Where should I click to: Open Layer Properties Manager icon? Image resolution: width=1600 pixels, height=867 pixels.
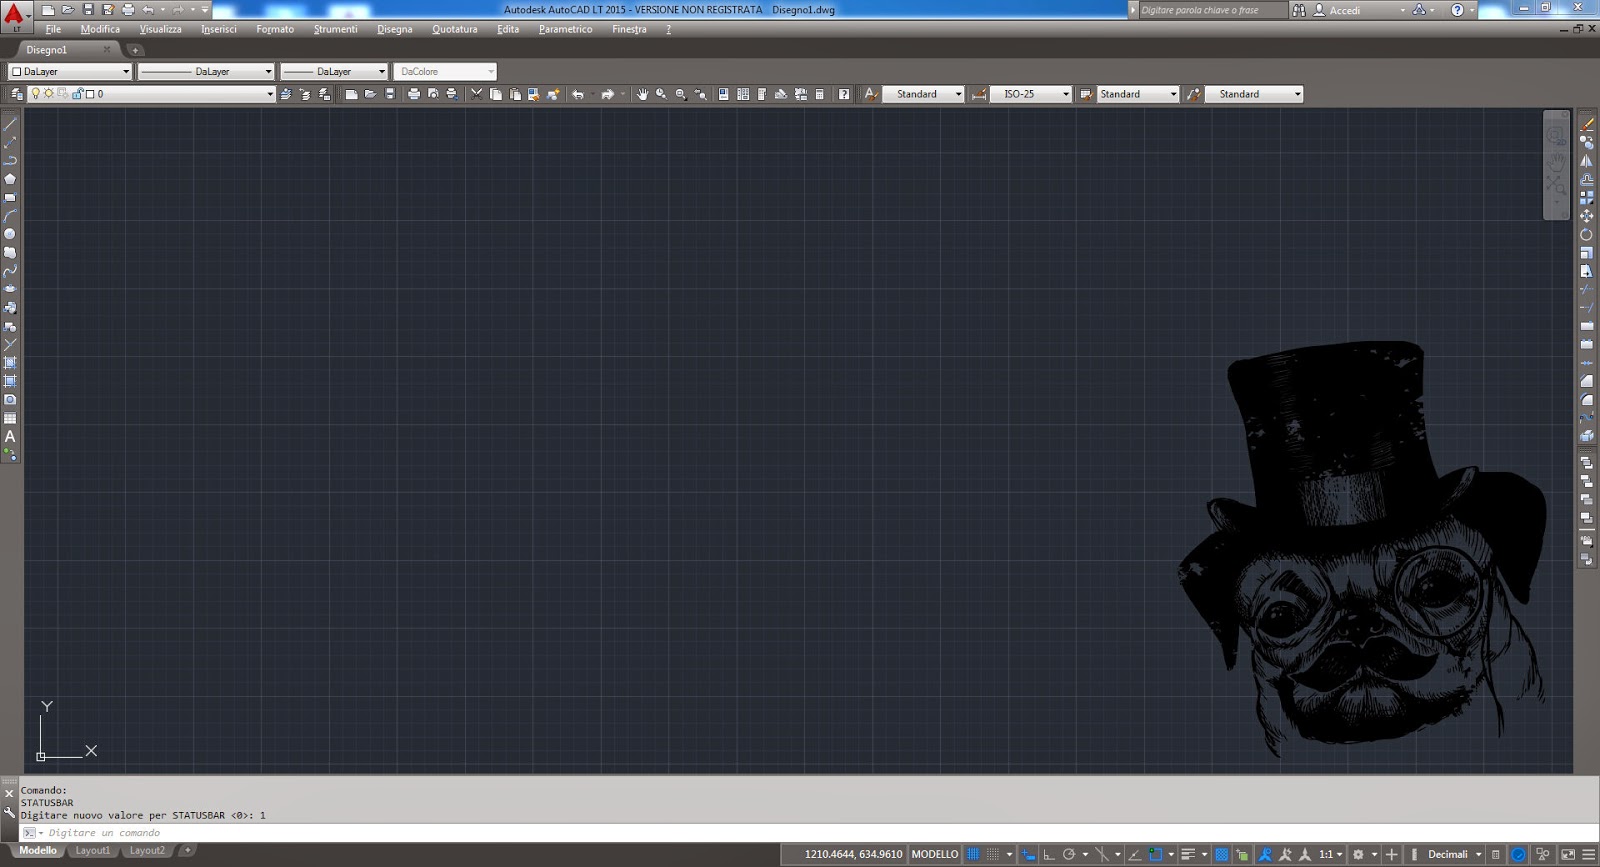[15, 94]
